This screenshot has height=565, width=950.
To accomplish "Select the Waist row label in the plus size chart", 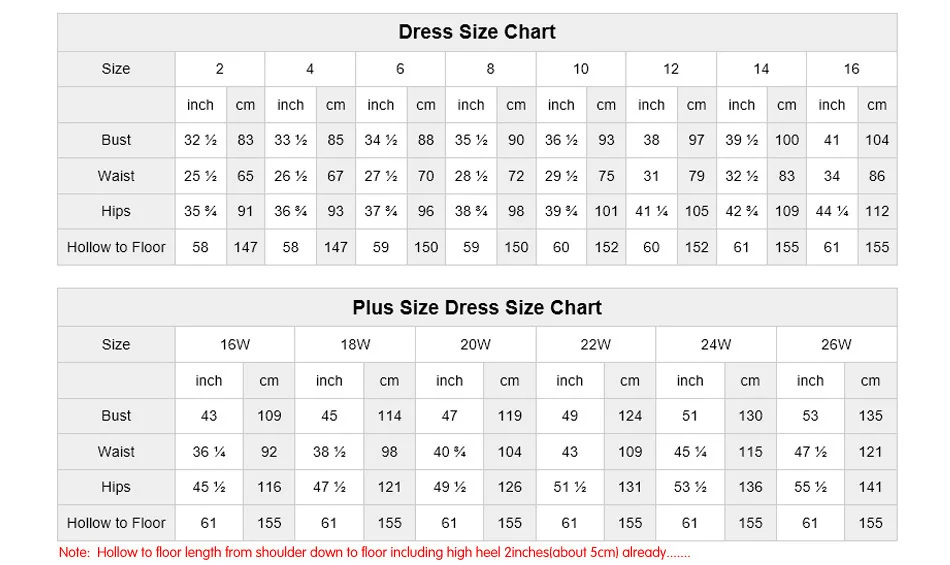I will pyautogui.click(x=116, y=452).
